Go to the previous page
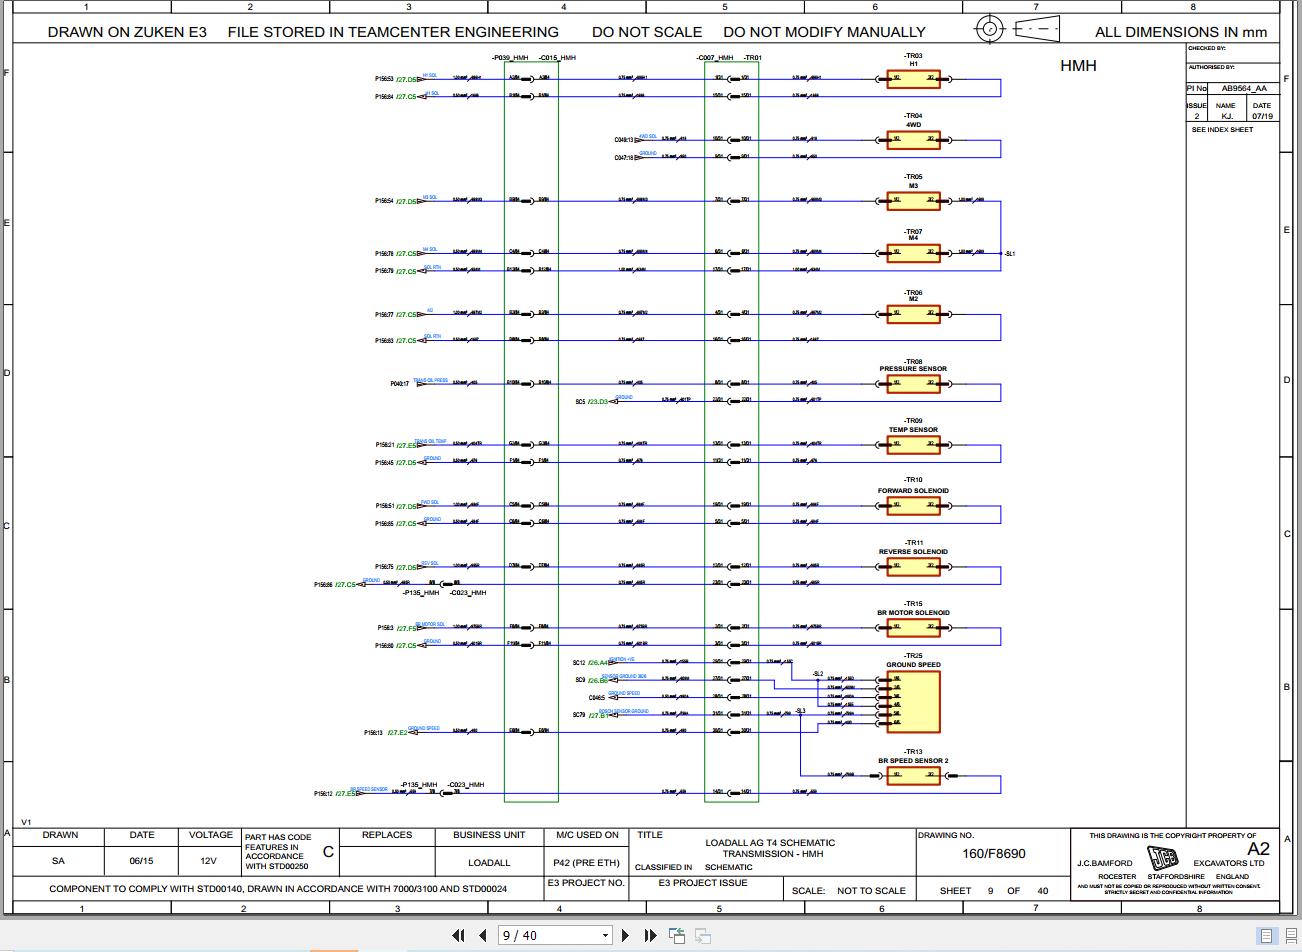This screenshot has width=1302, height=952. (x=483, y=935)
